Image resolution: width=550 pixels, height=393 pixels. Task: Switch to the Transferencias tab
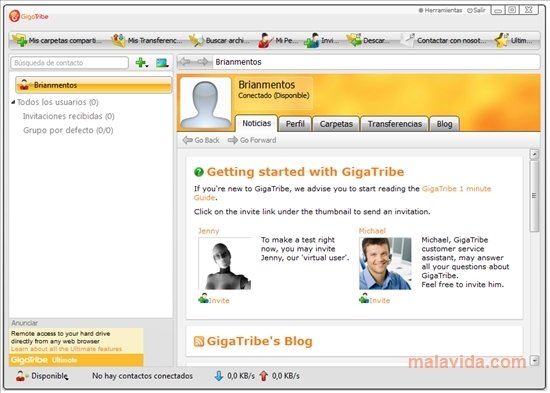point(395,124)
